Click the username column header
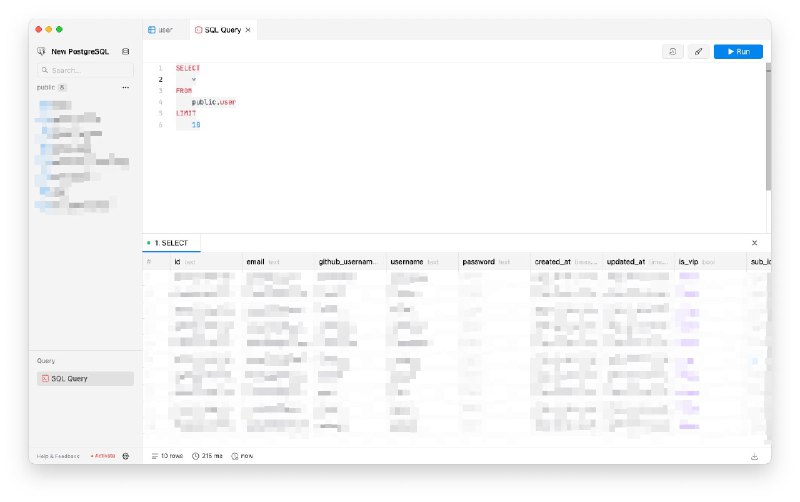The width and height of the screenshot is (800, 502). 422,262
